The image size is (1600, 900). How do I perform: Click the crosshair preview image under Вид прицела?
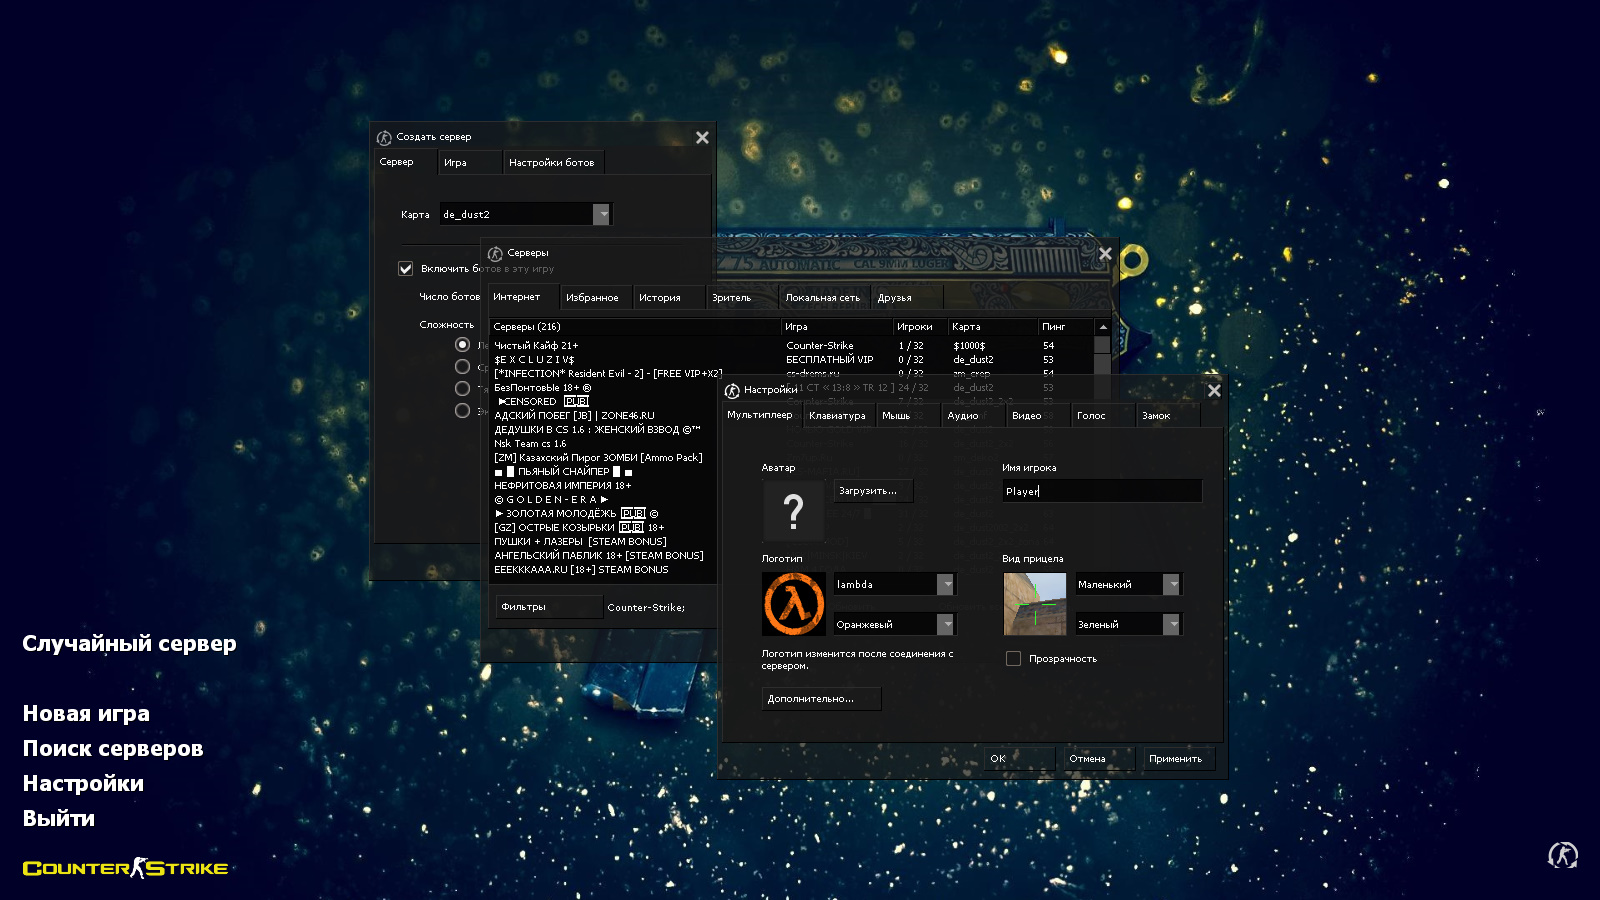coord(1035,604)
